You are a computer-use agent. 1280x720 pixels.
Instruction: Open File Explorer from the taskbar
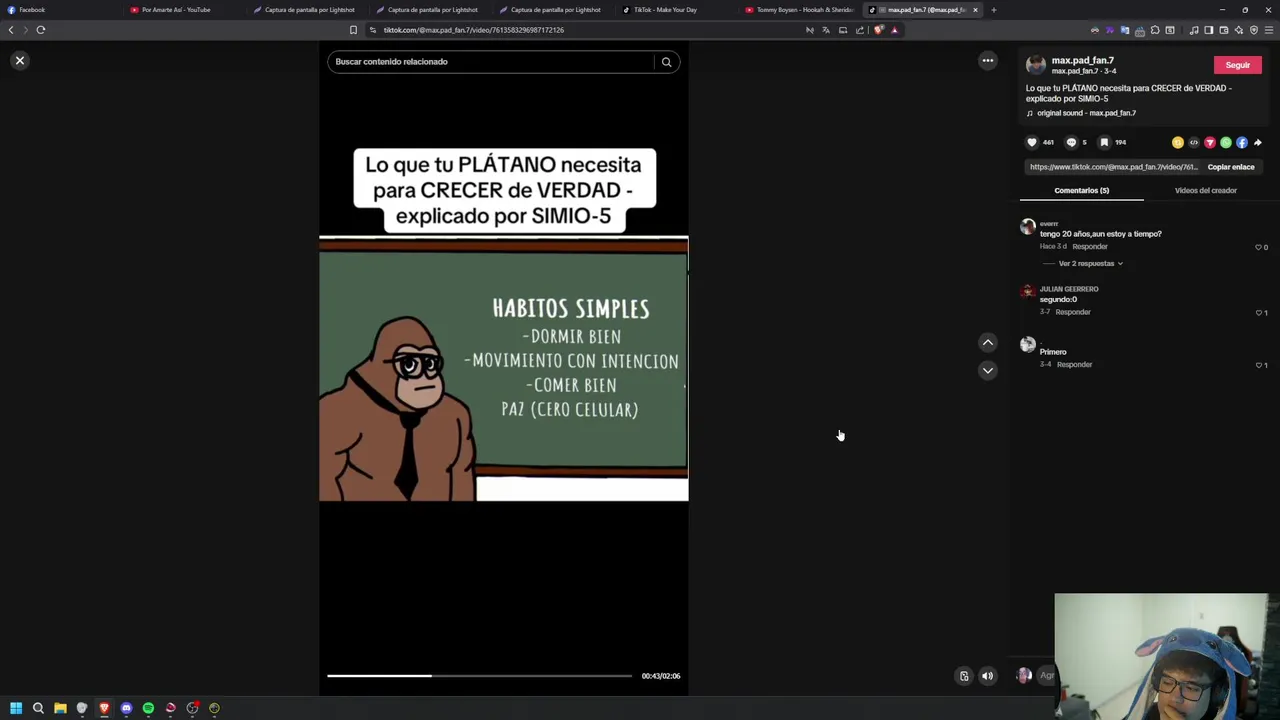(60, 708)
